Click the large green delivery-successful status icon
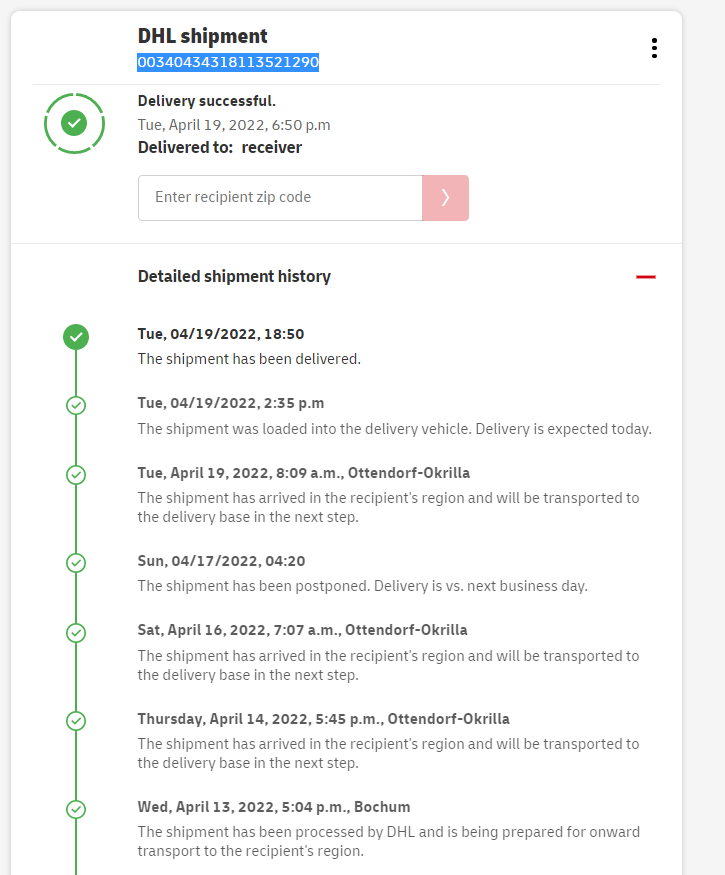The width and height of the screenshot is (725, 875). 74,123
